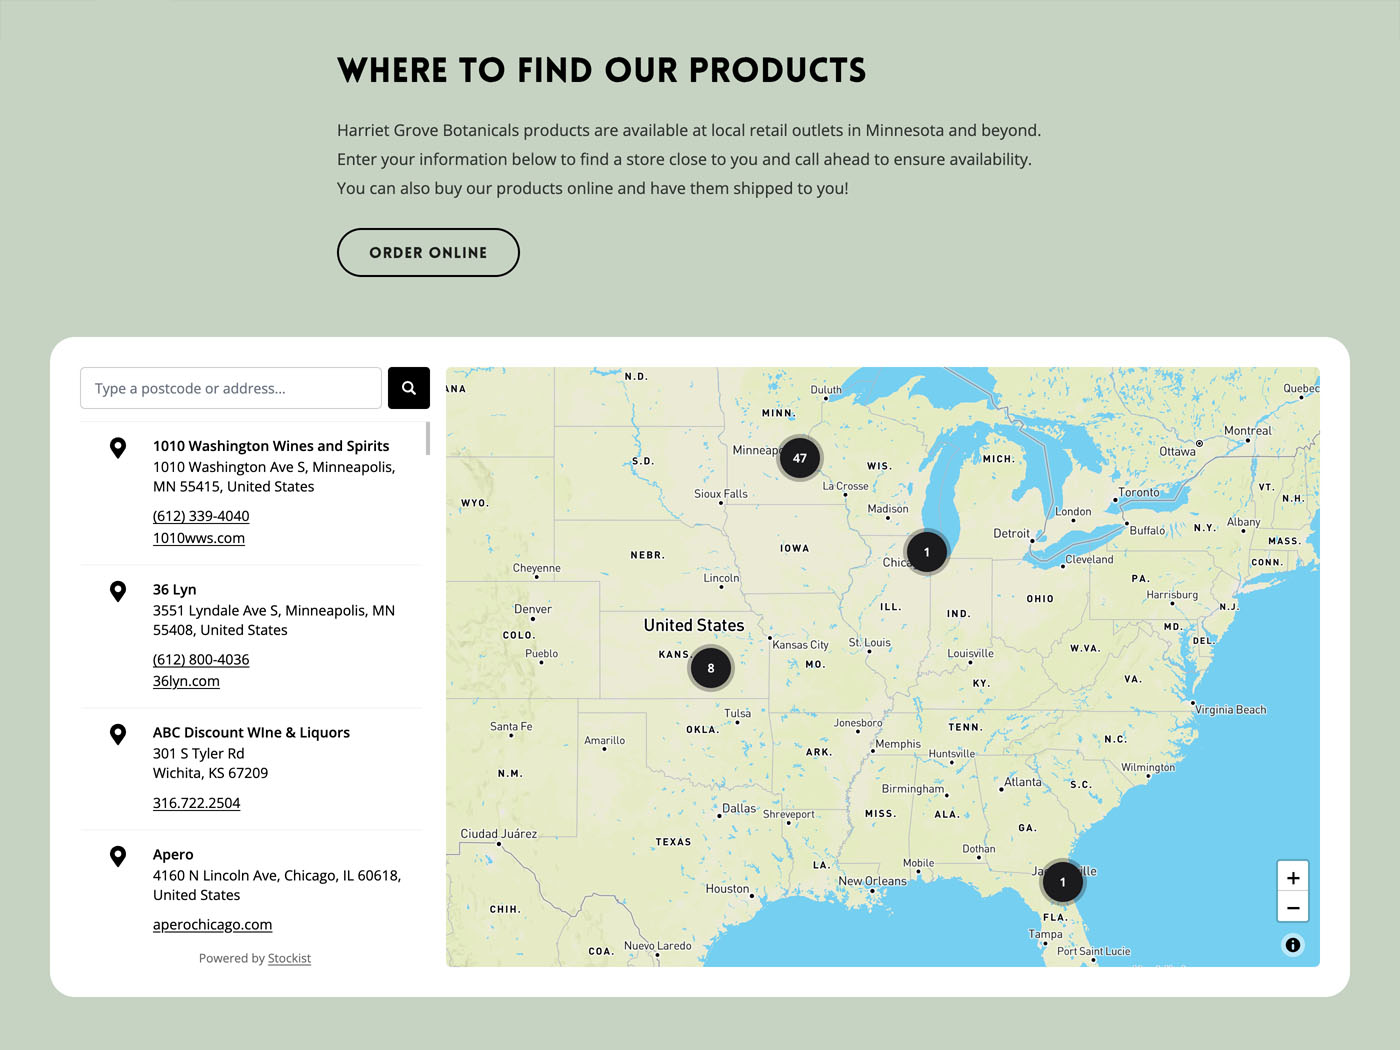Select the 47-store cluster near Minneapolis
The image size is (1400, 1050).
click(800, 458)
